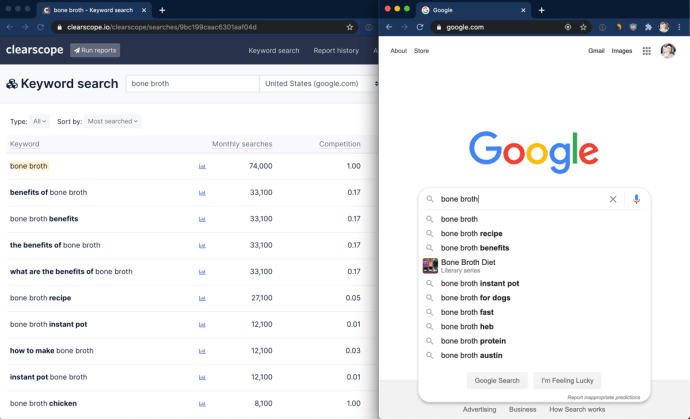
Task: Open the Google apps grid icon
Action: [x=646, y=51]
